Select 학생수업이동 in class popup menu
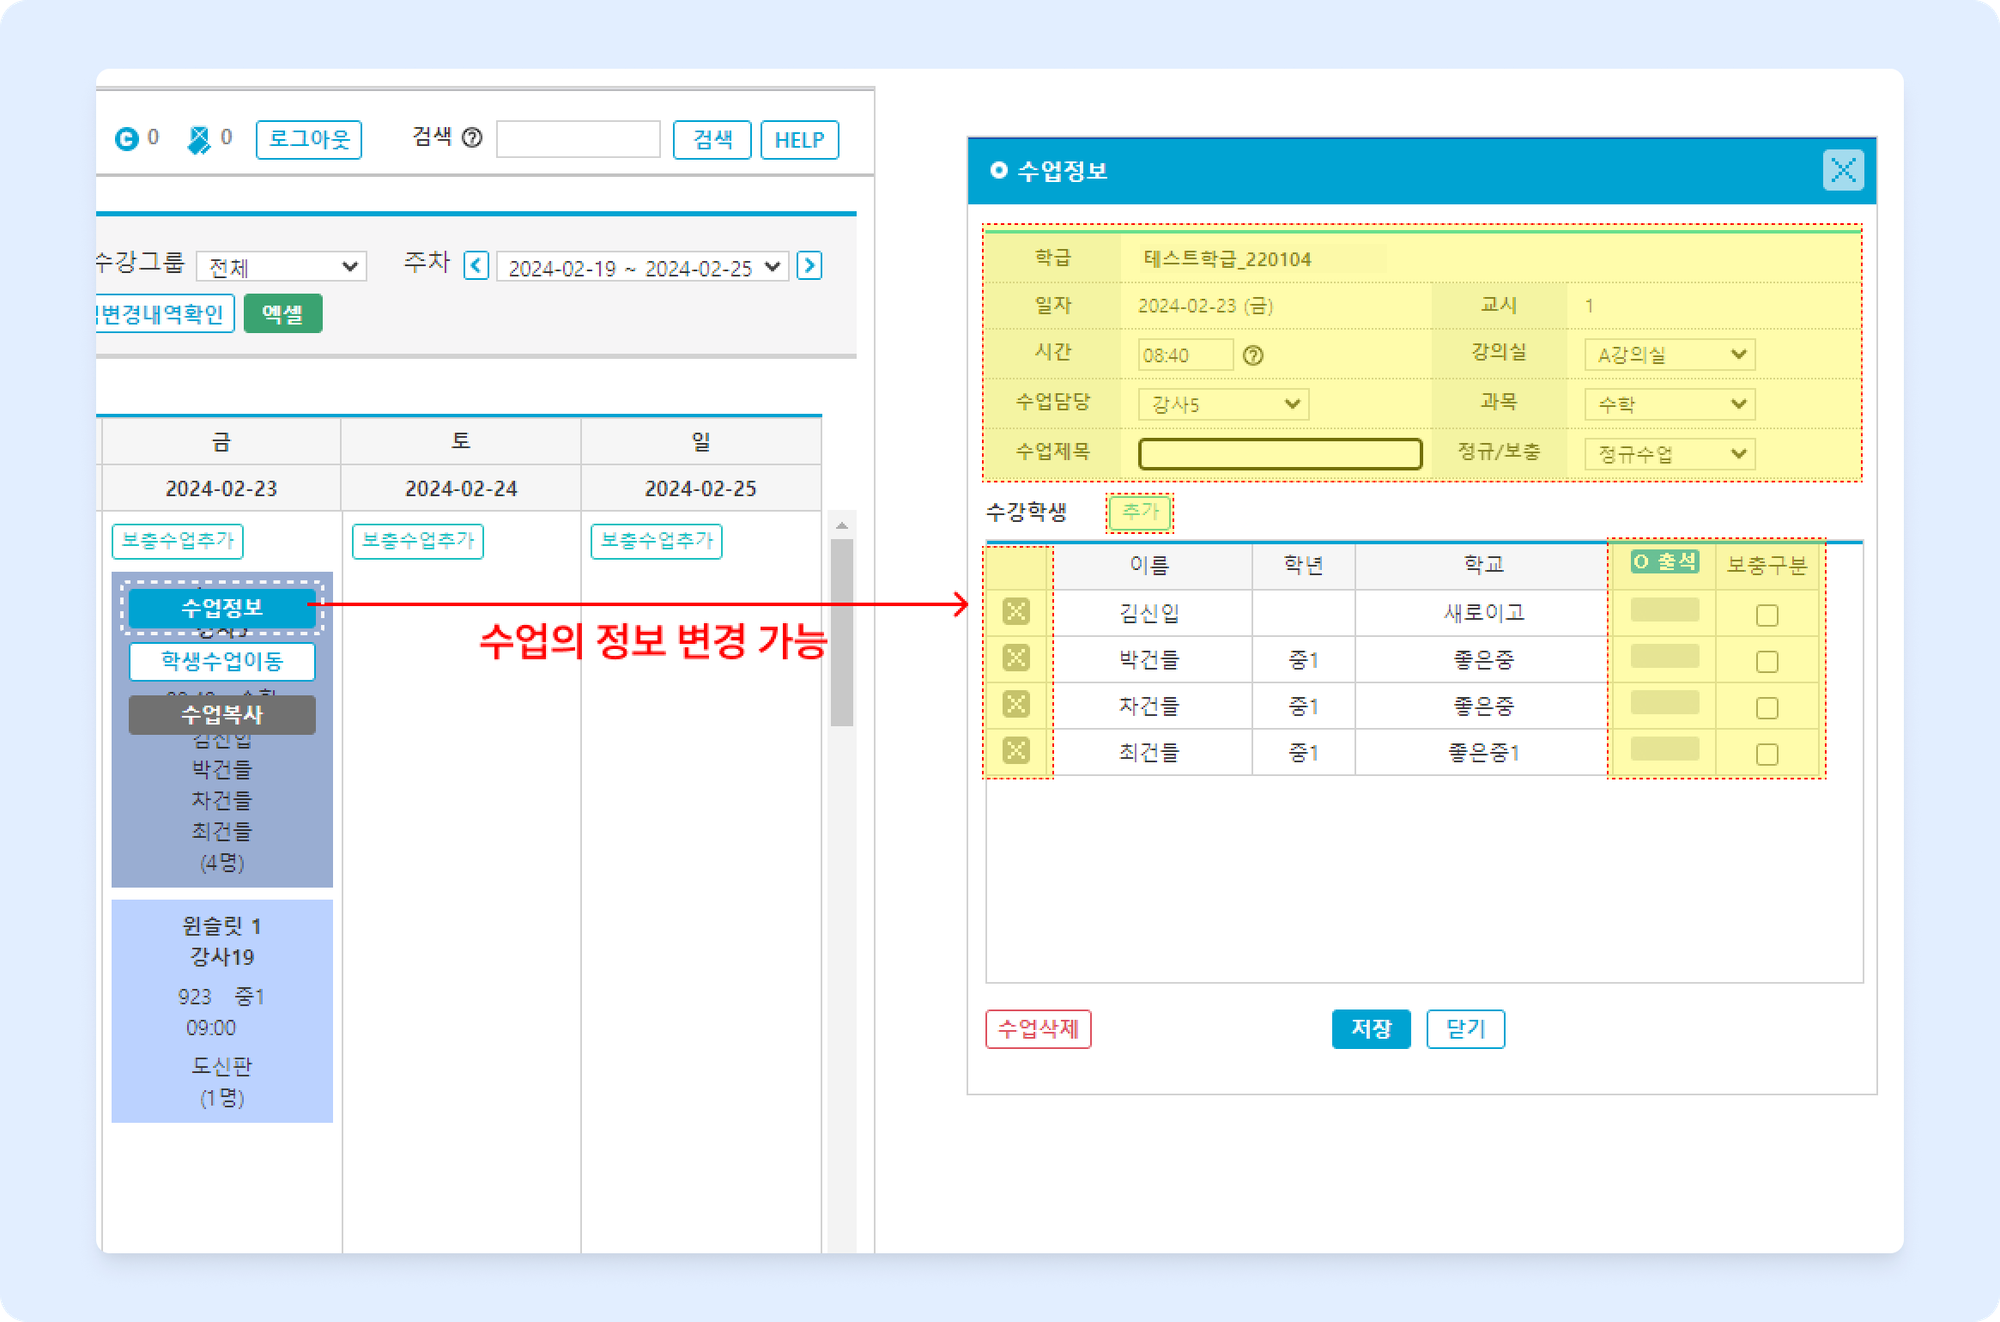The width and height of the screenshot is (2000, 1322). [222, 661]
